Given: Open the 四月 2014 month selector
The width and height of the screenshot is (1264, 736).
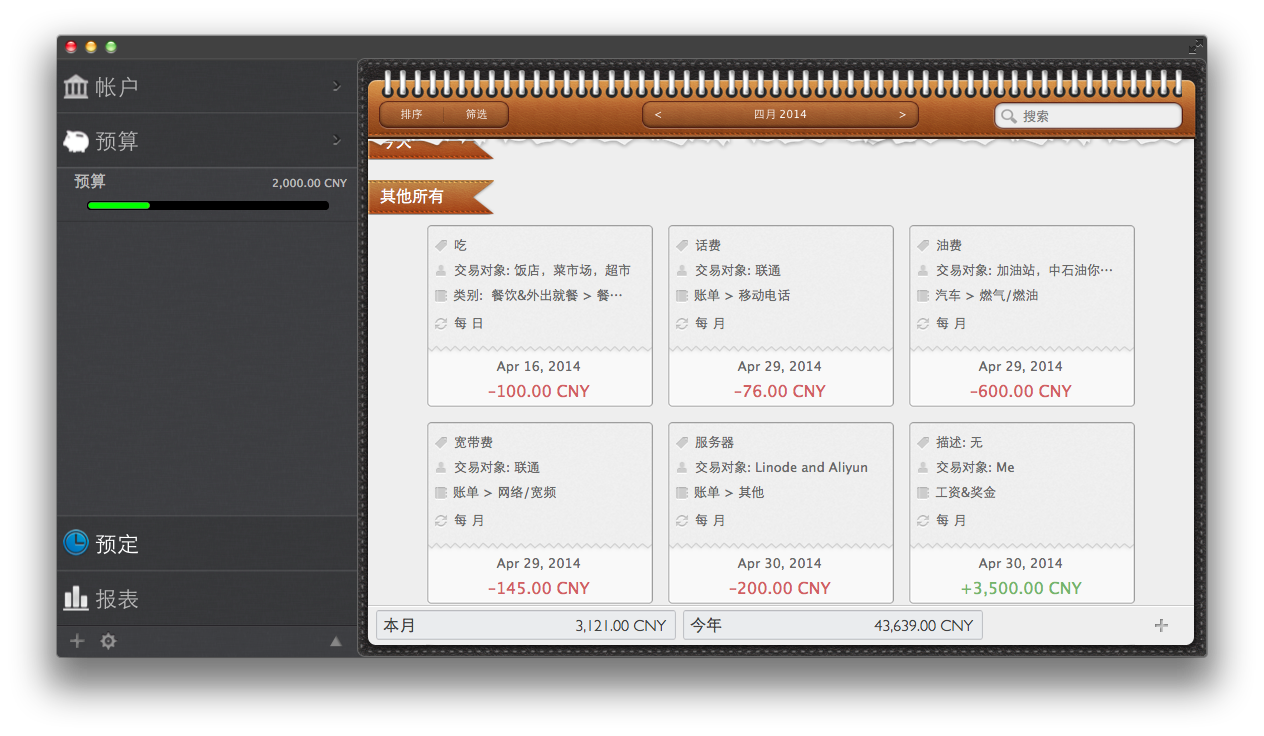Looking at the screenshot, I should pyautogui.click(x=780, y=115).
